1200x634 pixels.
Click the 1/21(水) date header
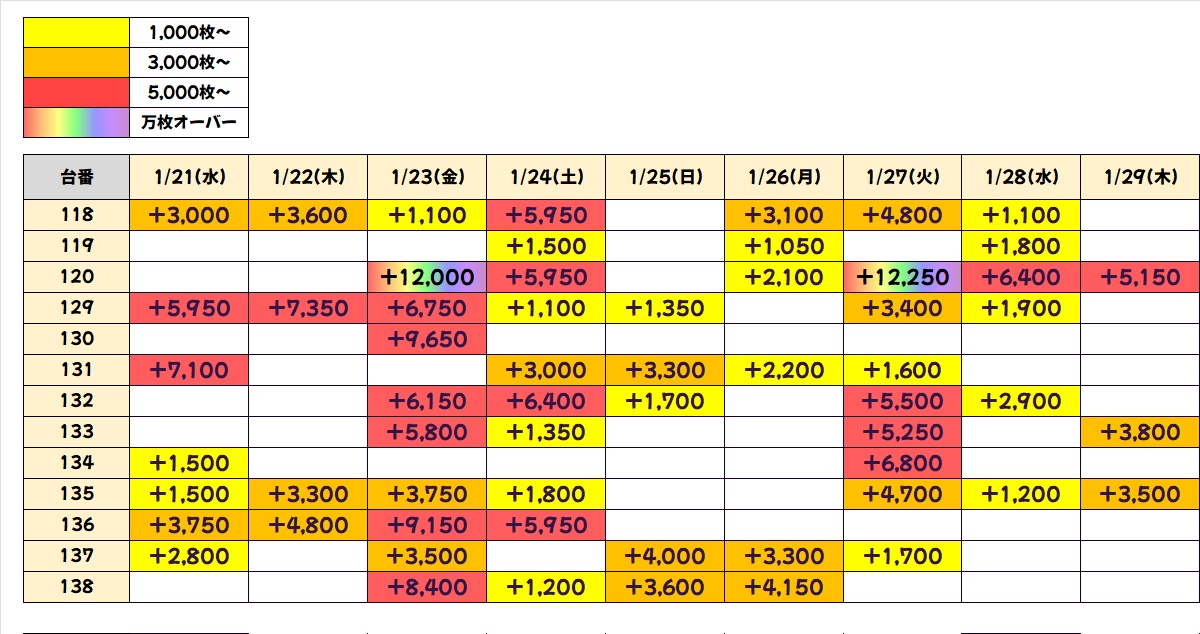click(190, 177)
